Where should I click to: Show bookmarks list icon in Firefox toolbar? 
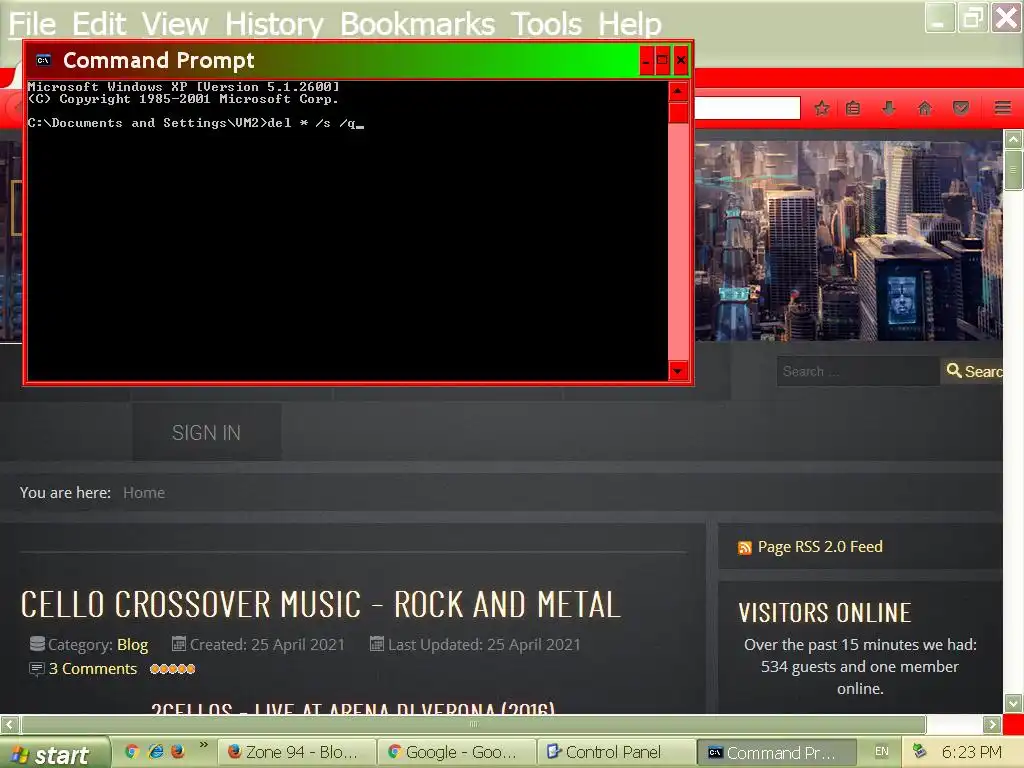(x=853, y=108)
